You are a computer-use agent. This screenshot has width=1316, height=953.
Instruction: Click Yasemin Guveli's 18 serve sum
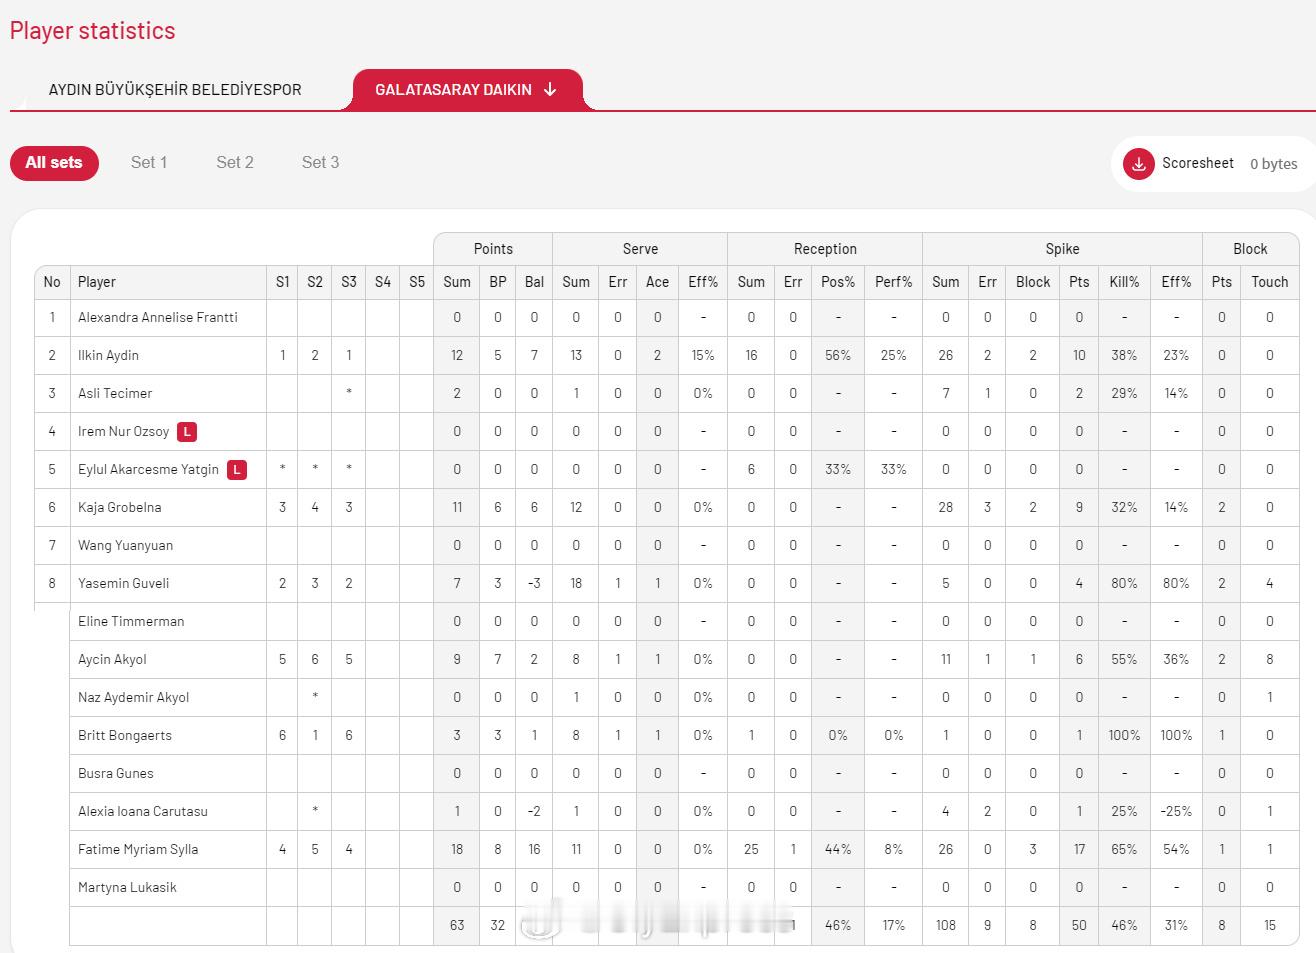click(x=576, y=583)
